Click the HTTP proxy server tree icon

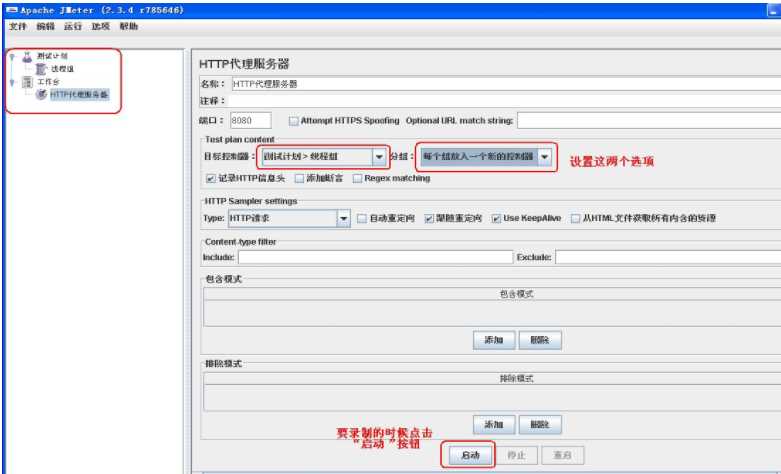click(41, 95)
